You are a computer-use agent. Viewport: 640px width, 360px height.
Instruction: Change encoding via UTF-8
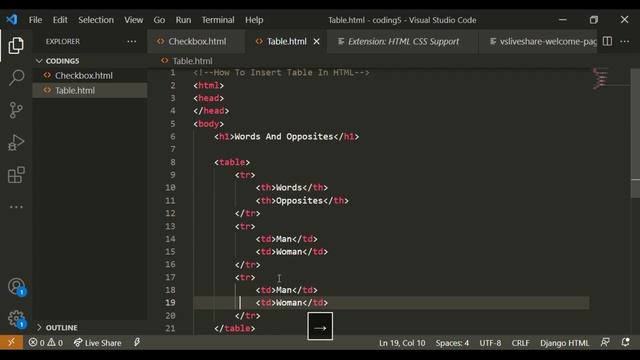pyautogui.click(x=490, y=343)
